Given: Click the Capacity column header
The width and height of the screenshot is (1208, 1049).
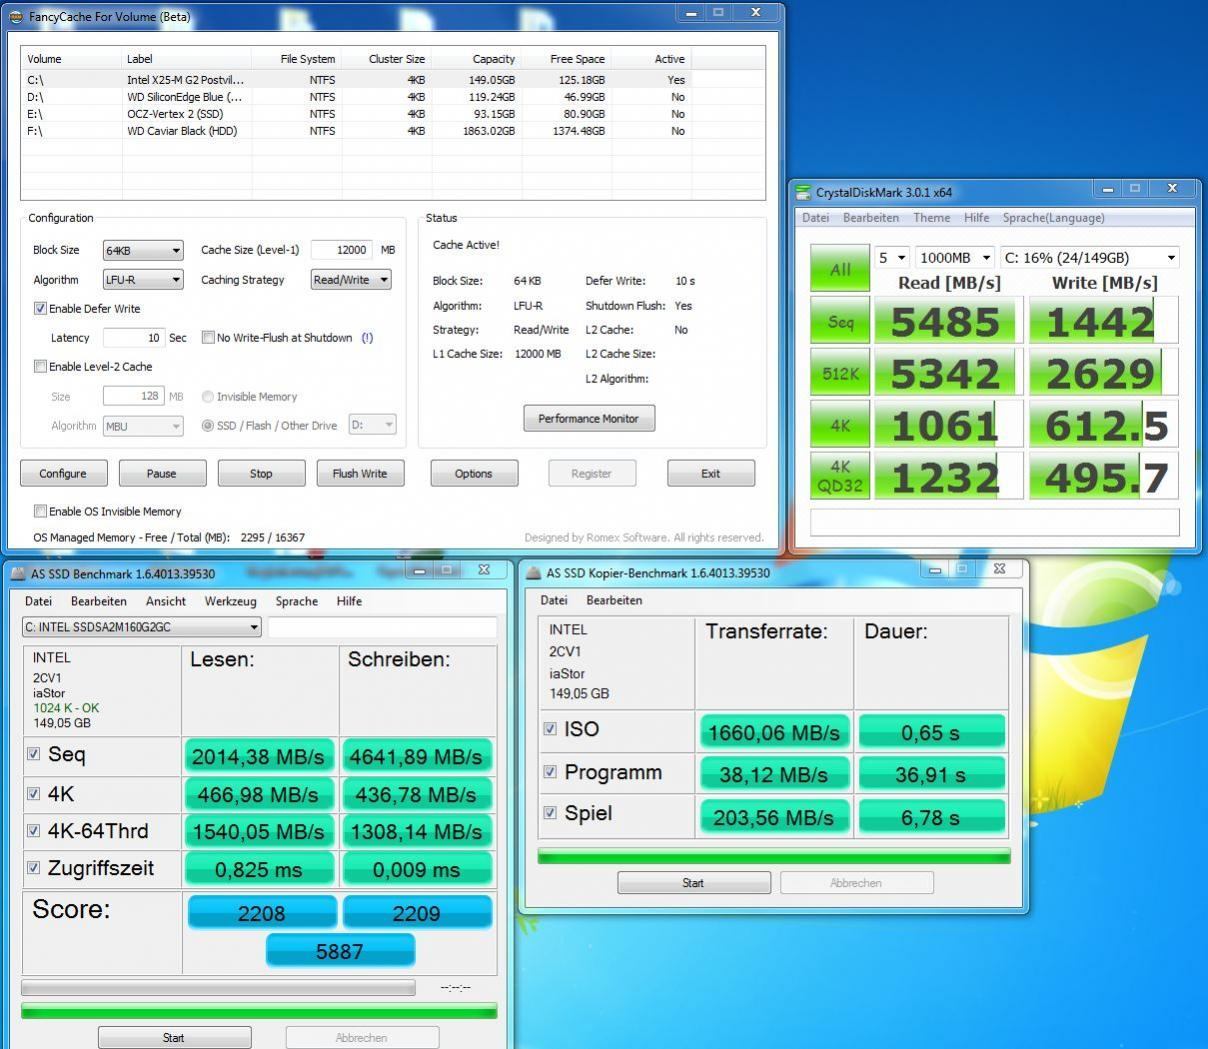Looking at the screenshot, I should click(477, 59).
